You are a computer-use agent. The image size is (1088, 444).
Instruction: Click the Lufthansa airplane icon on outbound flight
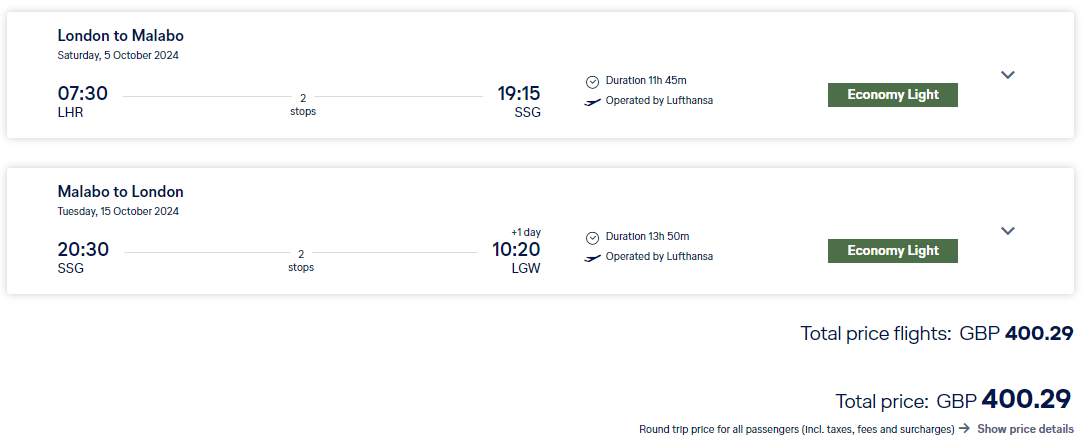593,101
